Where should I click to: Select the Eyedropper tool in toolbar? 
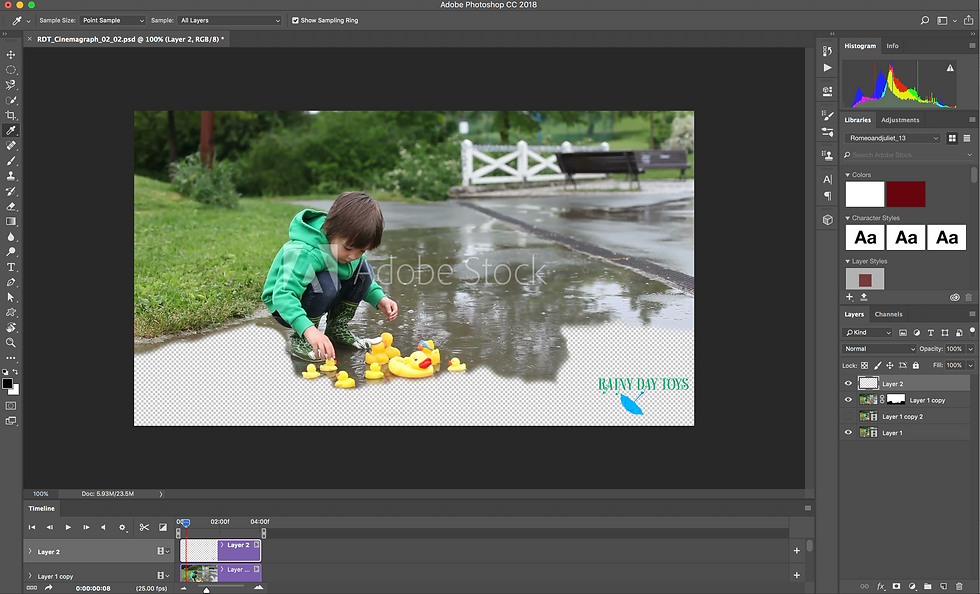pos(11,130)
